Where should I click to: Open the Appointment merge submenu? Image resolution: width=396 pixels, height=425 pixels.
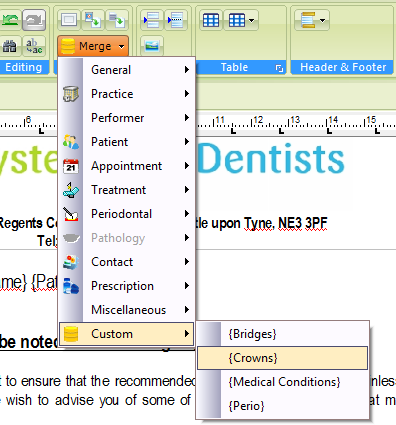[126, 166]
